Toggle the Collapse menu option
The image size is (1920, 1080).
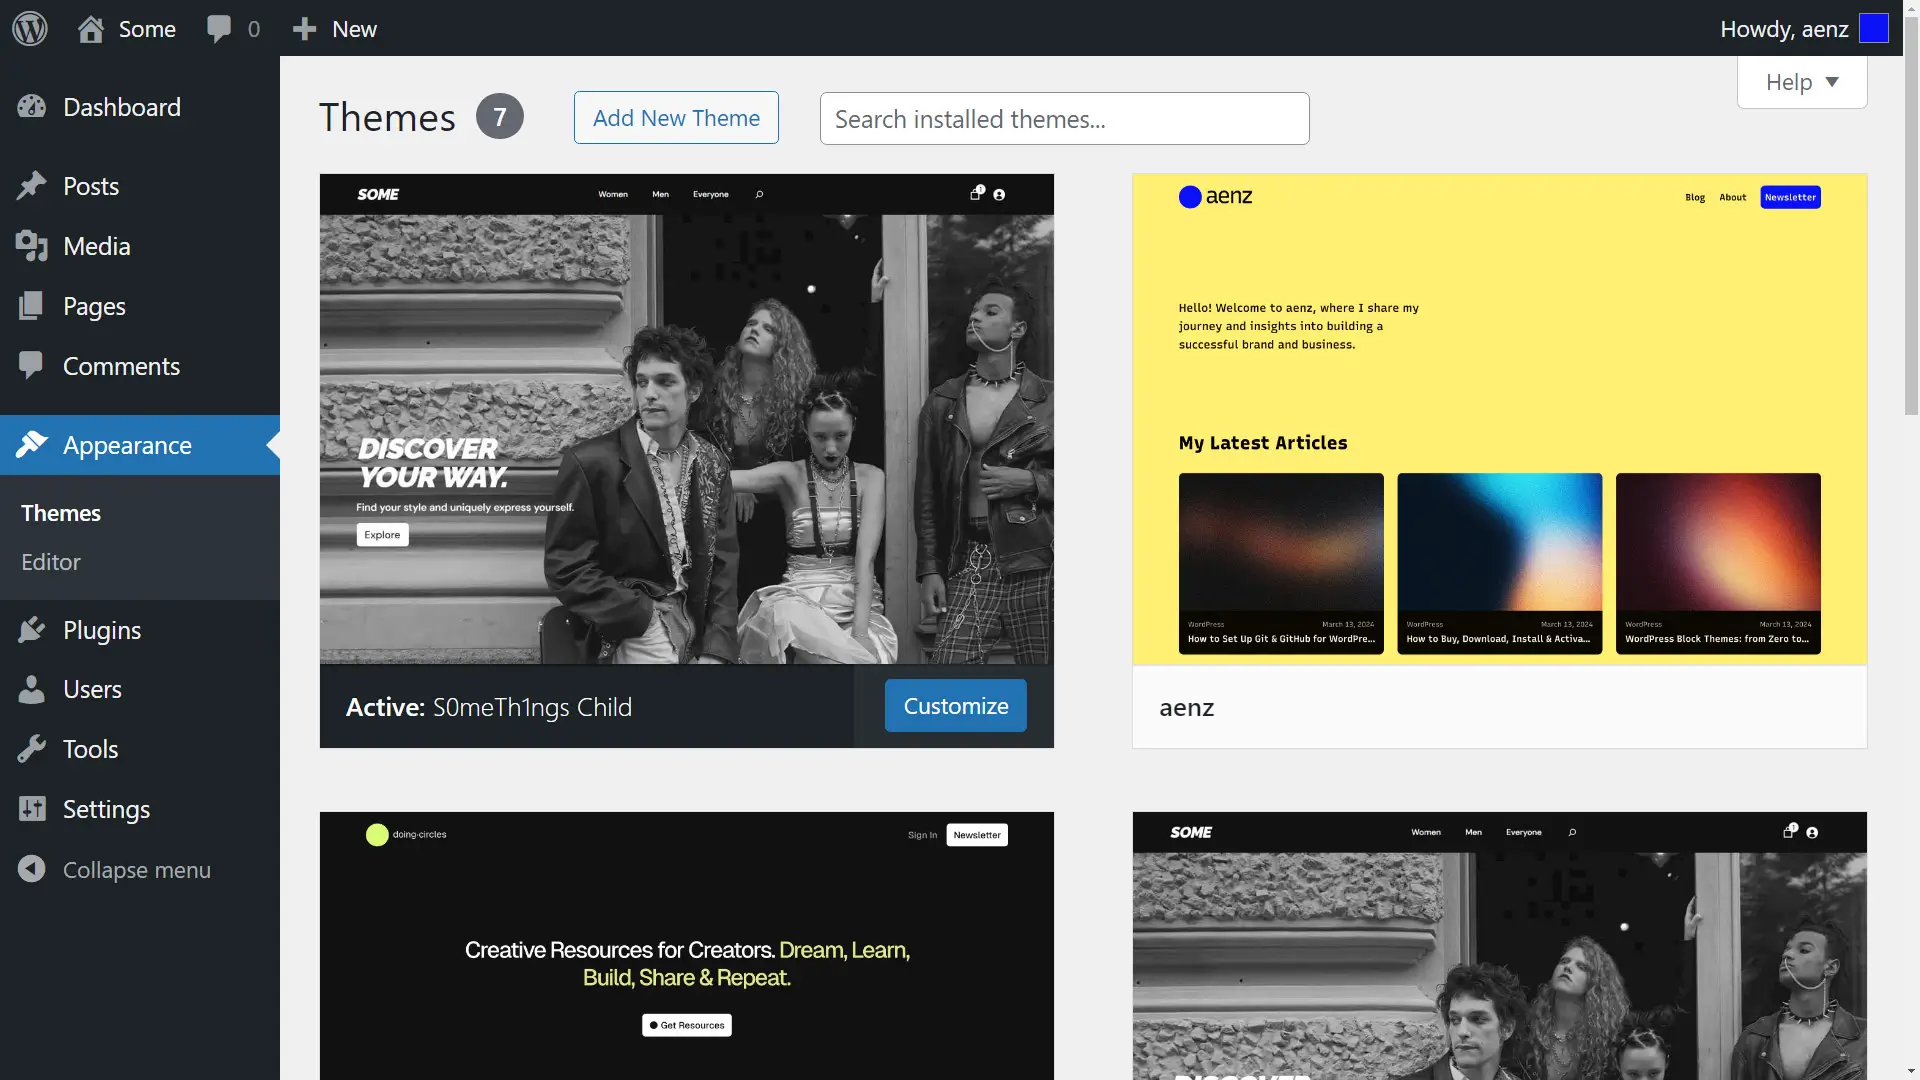point(137,868)
